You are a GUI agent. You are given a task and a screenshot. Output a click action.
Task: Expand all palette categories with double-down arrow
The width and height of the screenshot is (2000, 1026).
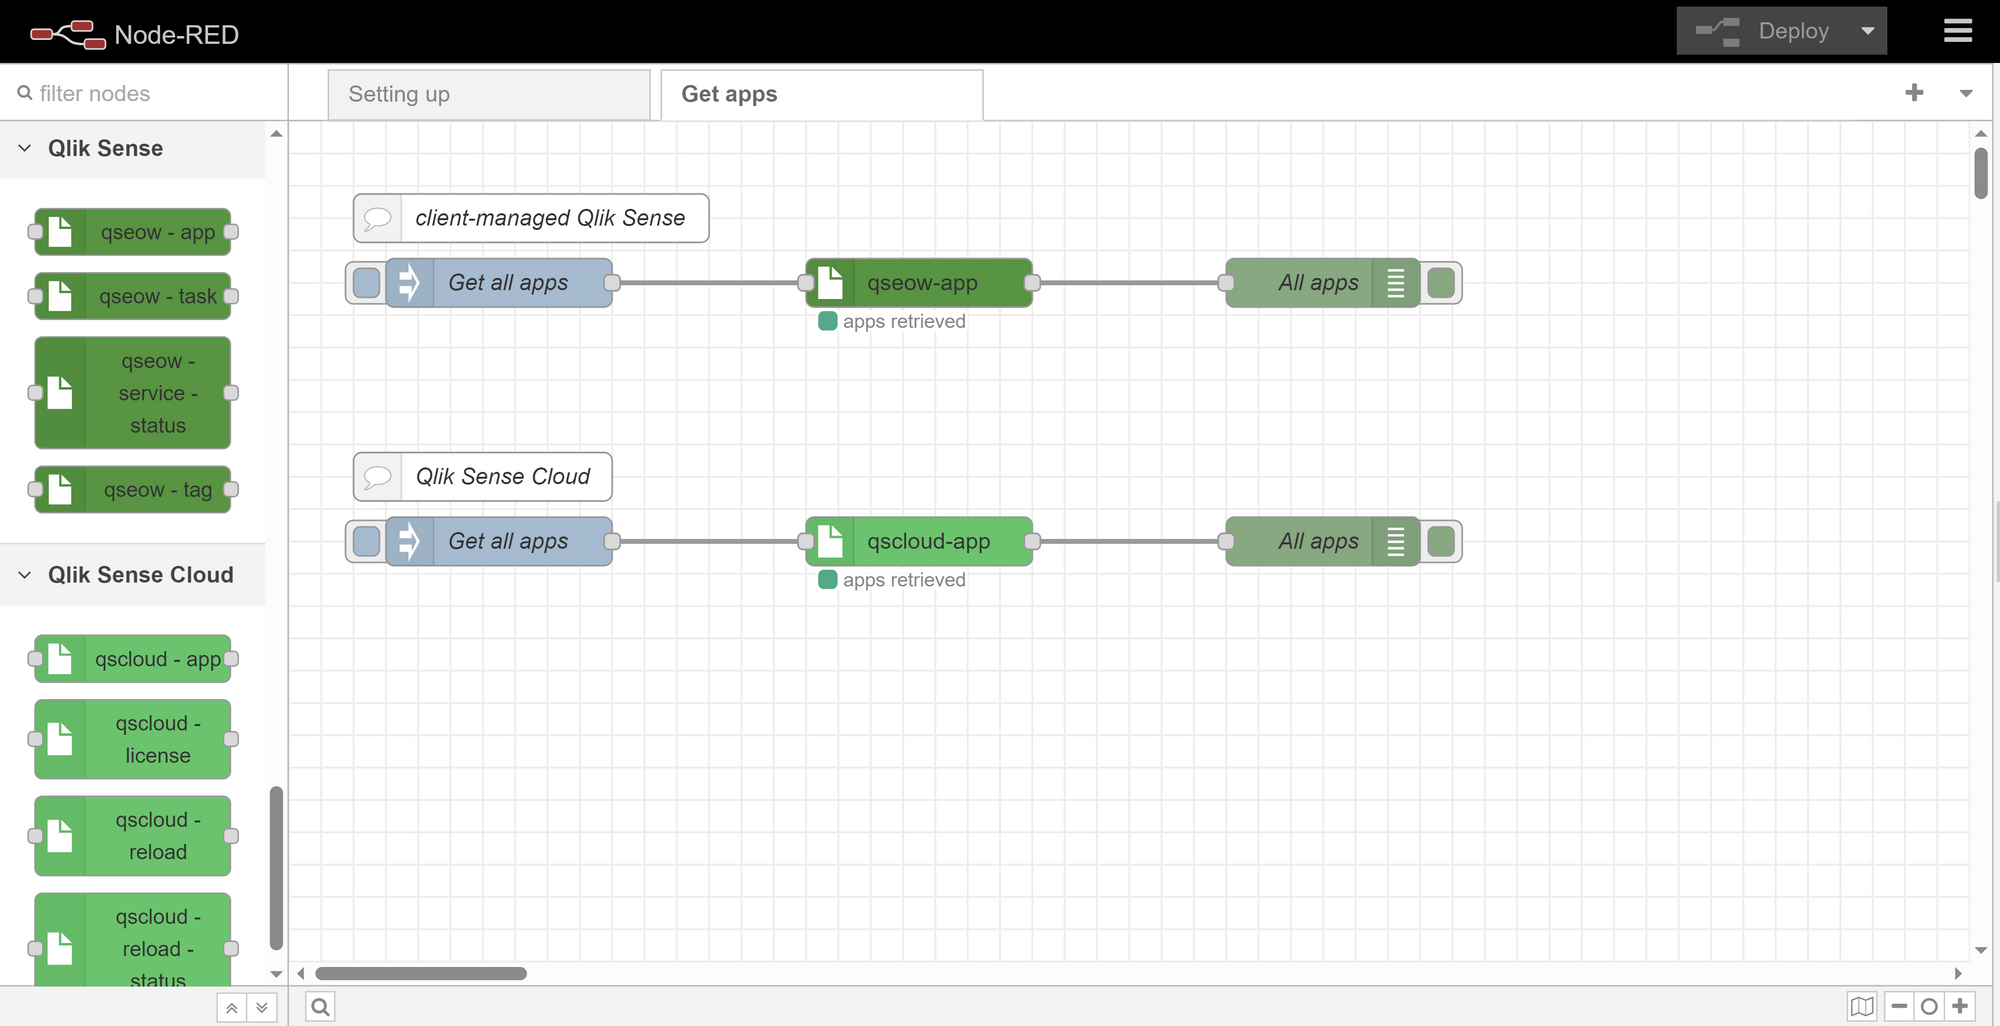(261, 1008)
